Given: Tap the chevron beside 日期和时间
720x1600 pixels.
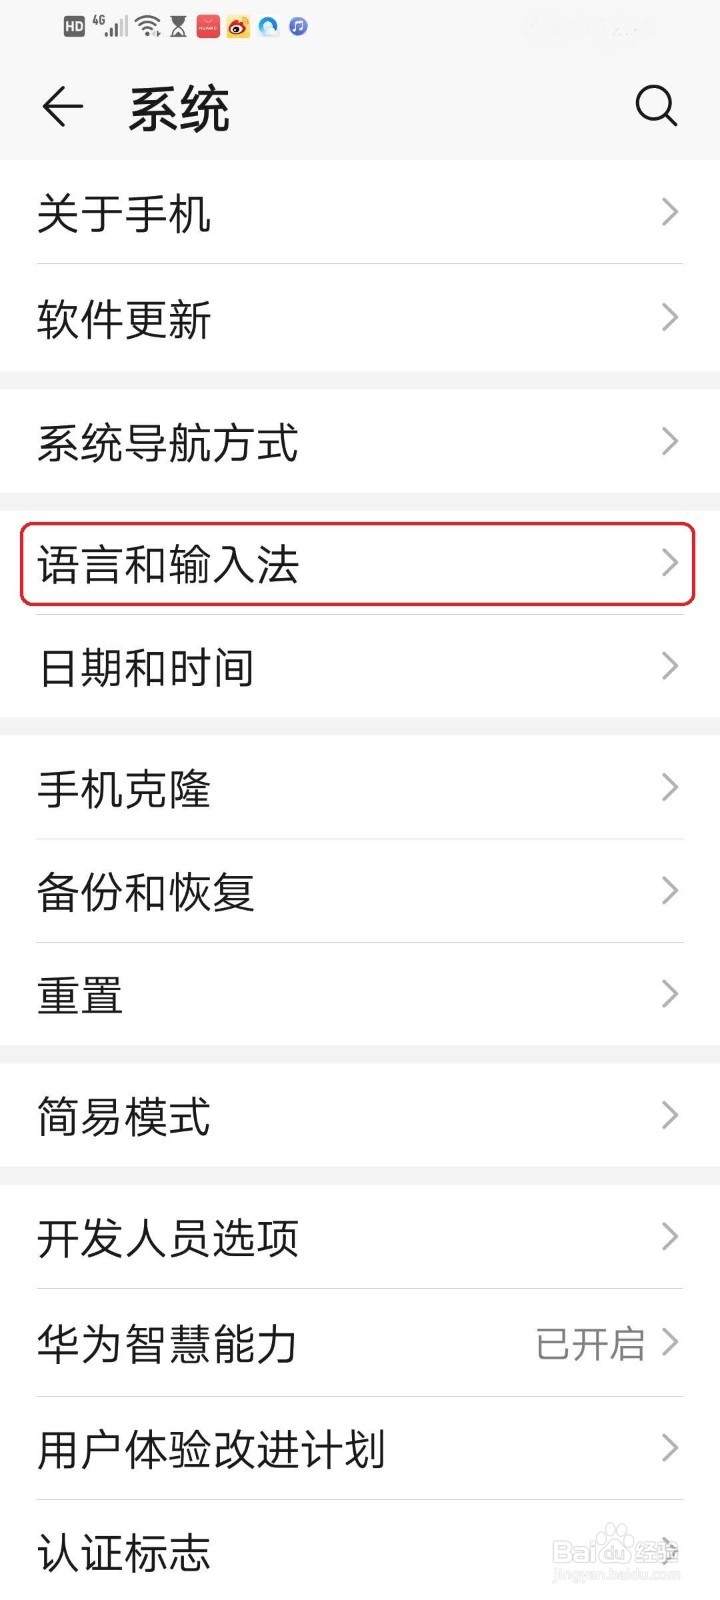Looking at the screenshot, I should (670, 666).
